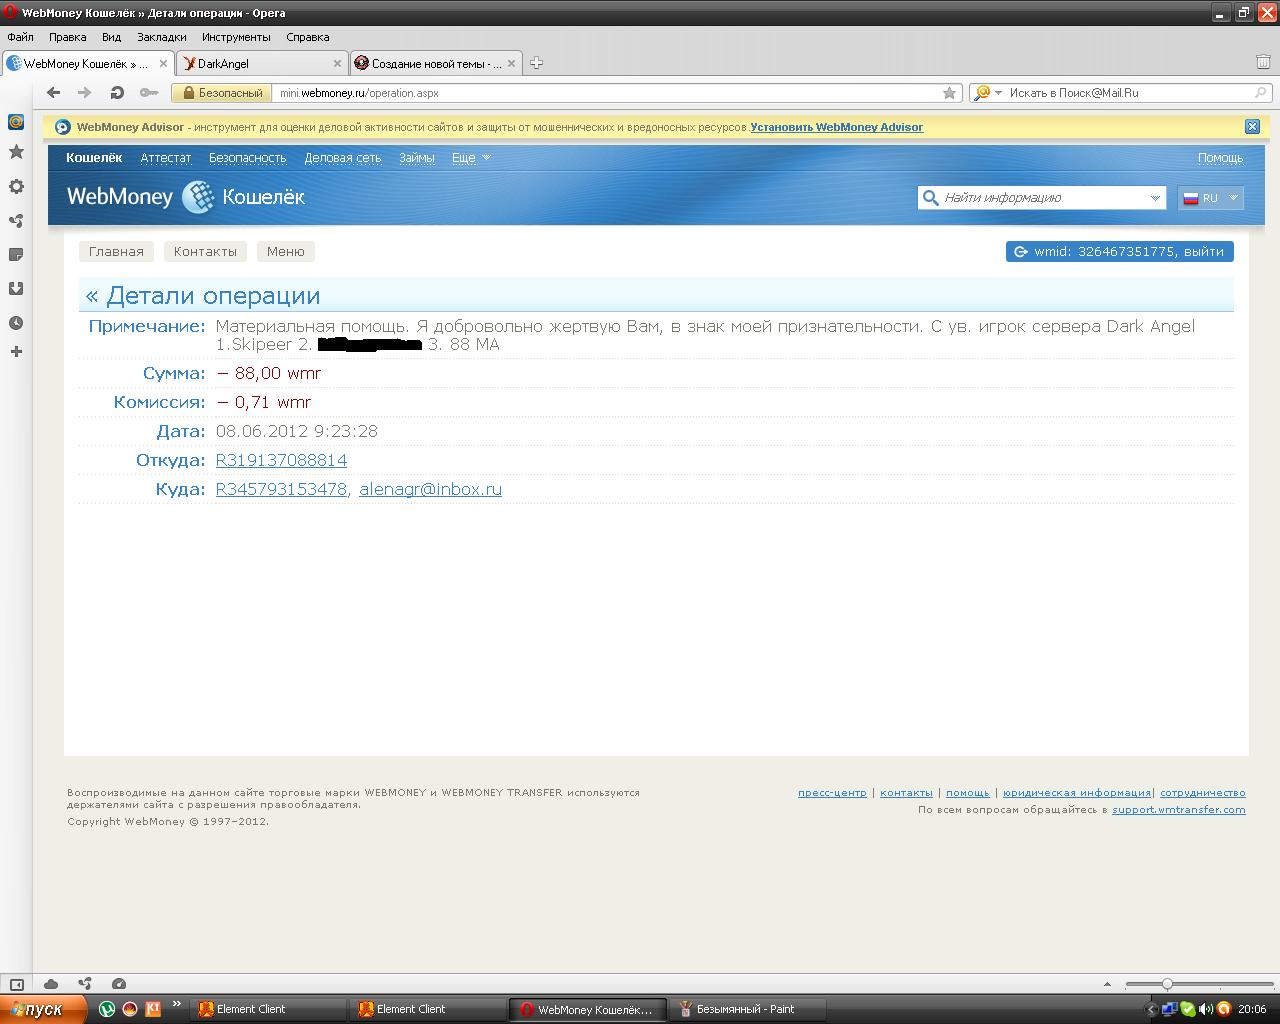Screen dimensions: 1280x1024
Task: Open the Еще dropdown in WebMoney menu
Action: [x=471, y=158]
